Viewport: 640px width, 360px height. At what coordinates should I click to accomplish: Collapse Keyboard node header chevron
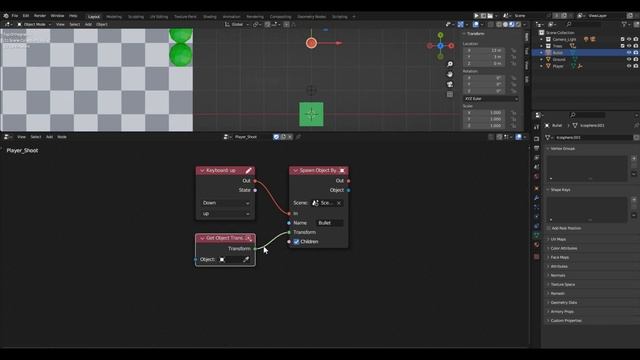coord(202,171)
